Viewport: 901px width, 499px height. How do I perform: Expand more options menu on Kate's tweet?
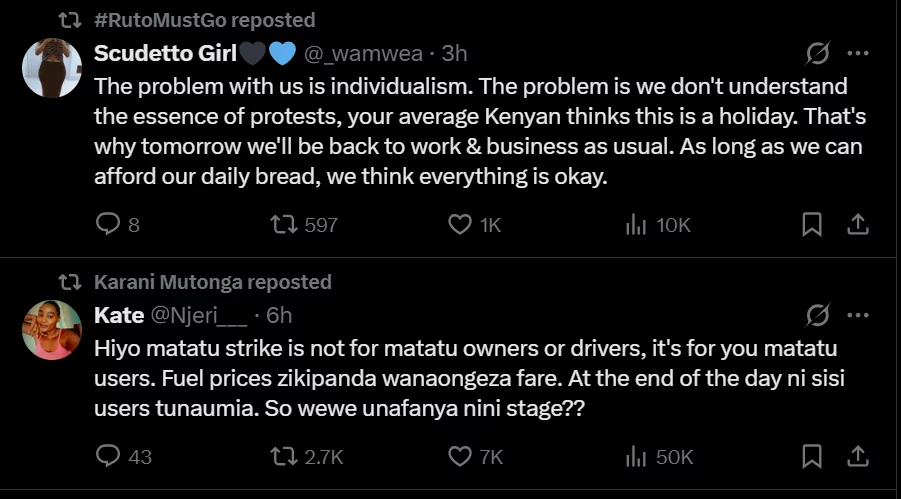click(x=858, y=315)
